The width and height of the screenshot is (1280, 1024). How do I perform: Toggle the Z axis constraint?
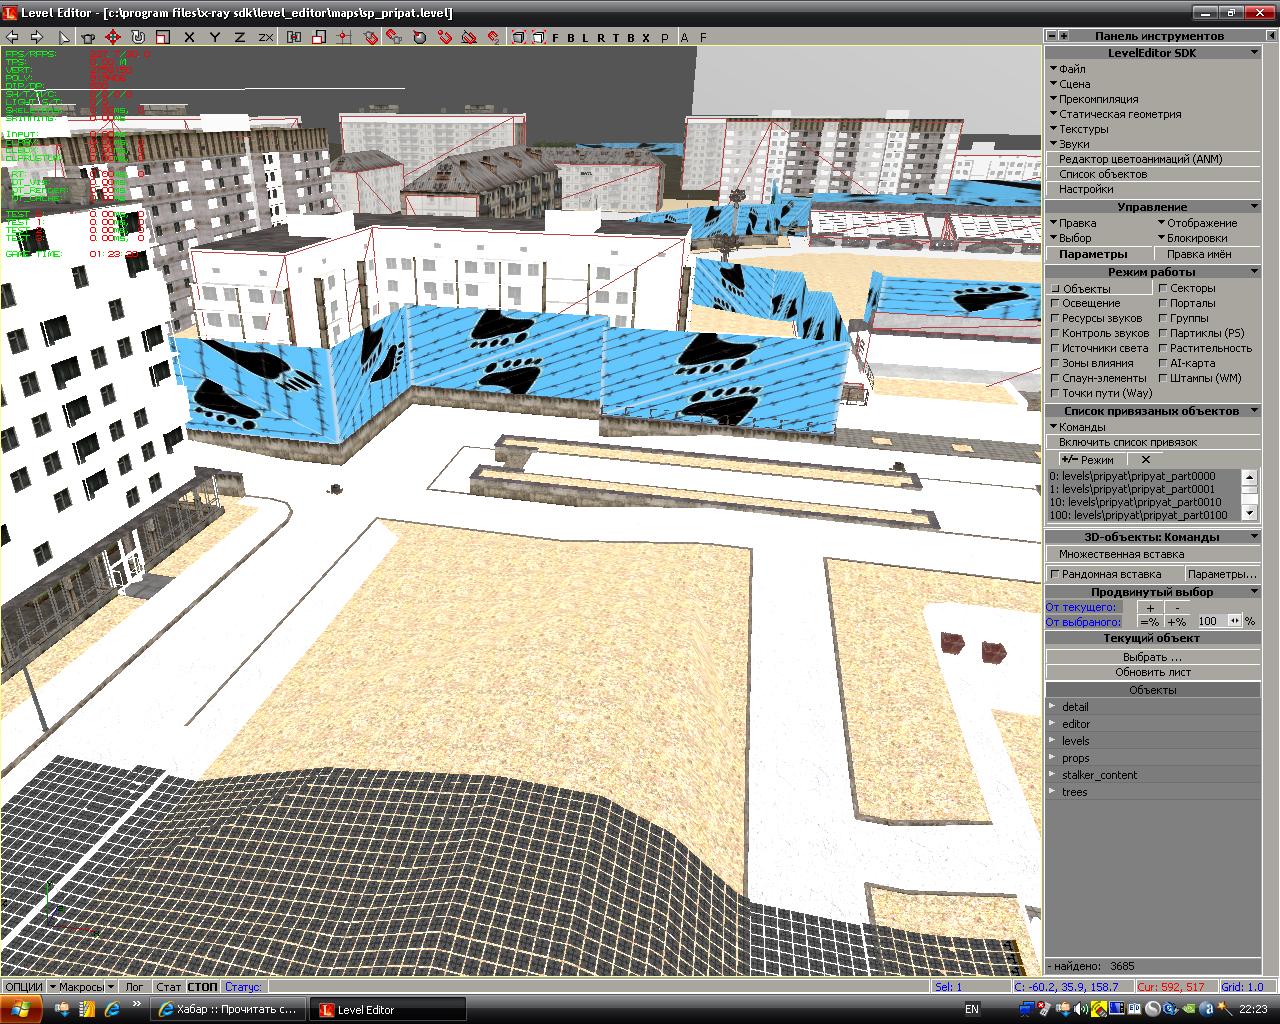coord(239,37)
